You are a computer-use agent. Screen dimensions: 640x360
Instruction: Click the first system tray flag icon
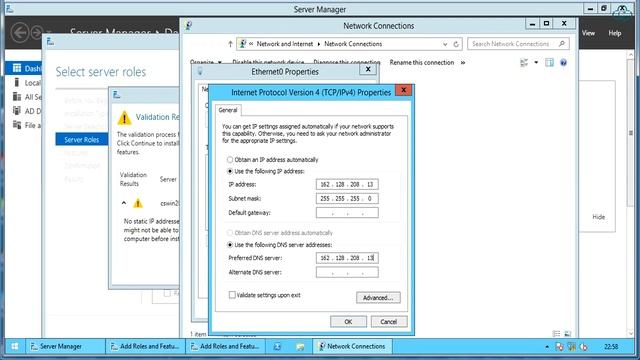[559, 347]
